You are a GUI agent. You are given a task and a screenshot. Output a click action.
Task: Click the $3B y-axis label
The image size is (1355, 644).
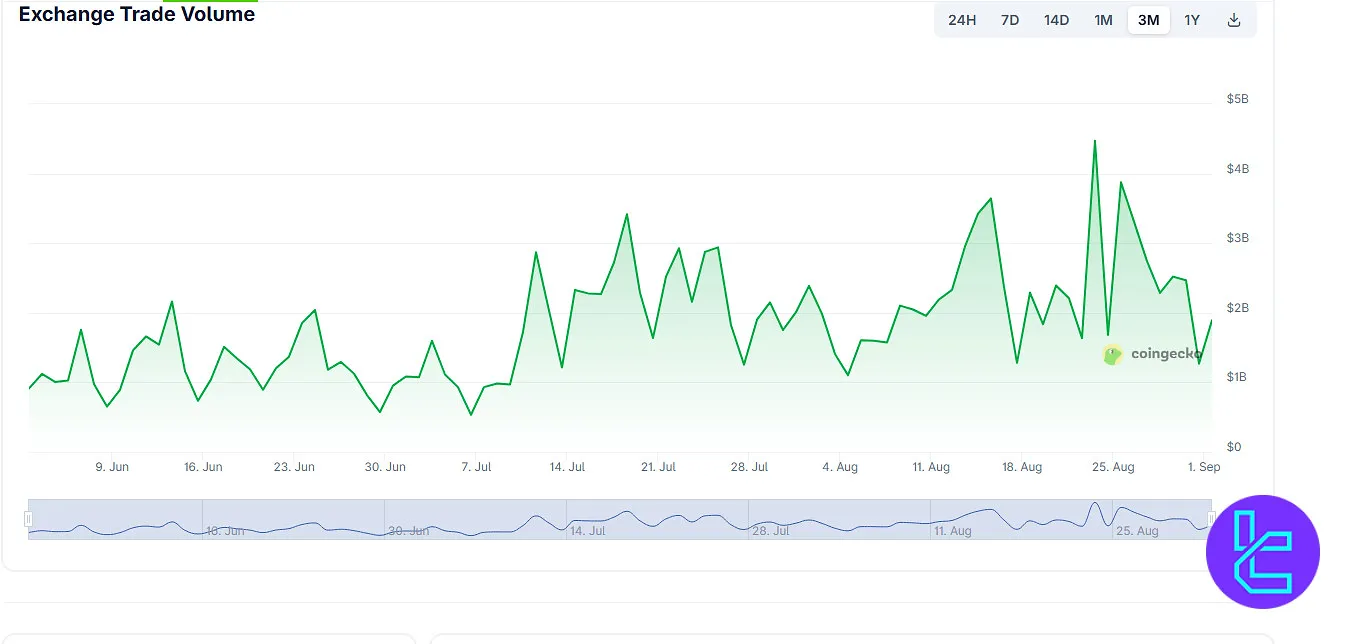(x=1237, y=238)
